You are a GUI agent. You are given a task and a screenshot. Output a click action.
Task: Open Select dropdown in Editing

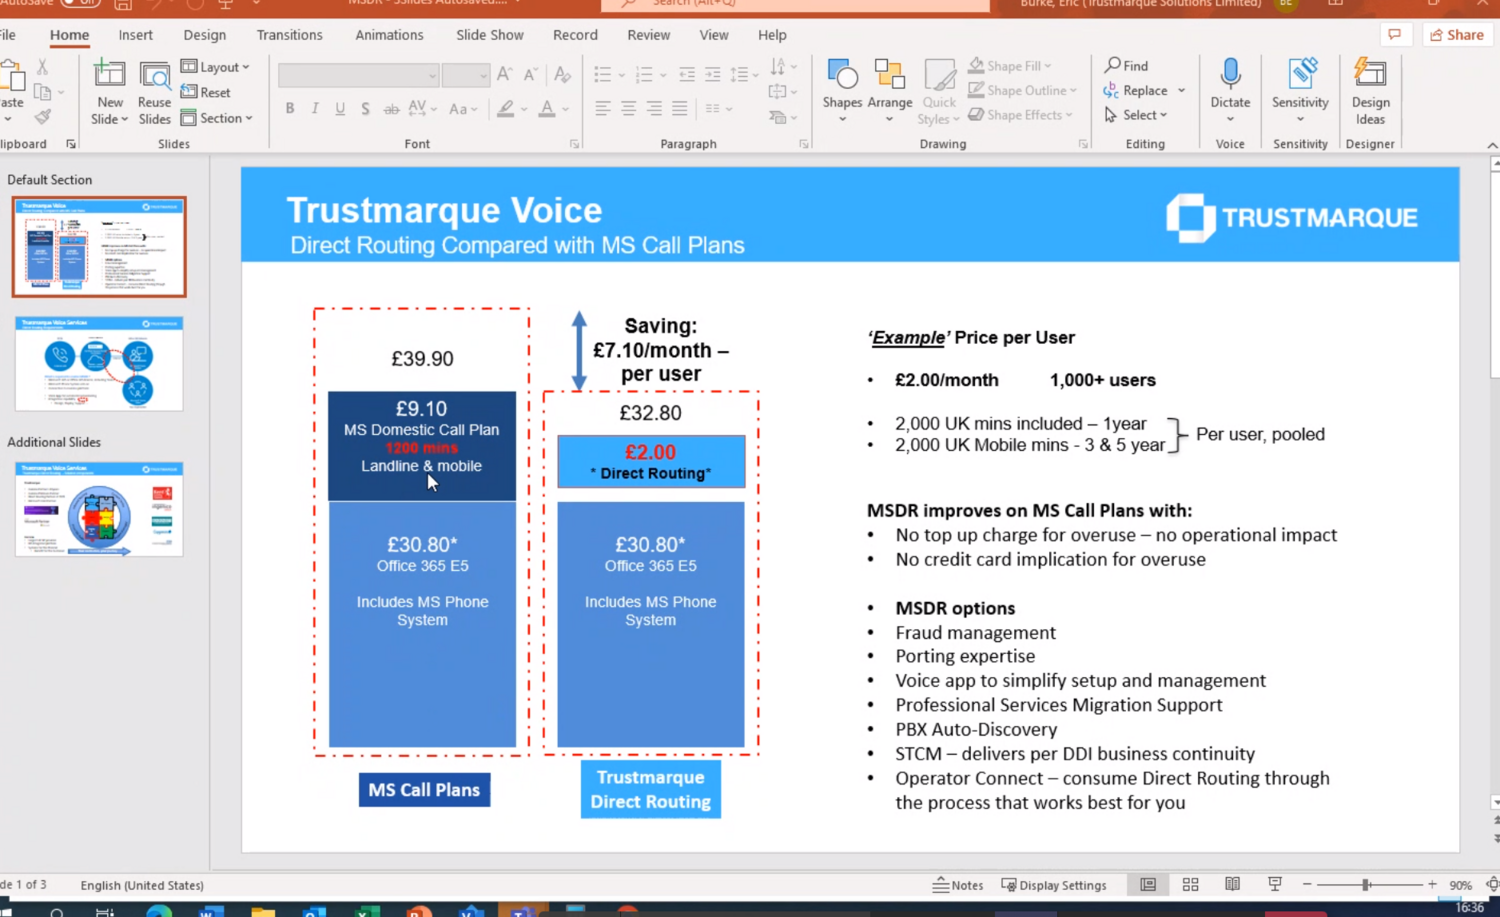[x=1136, y=115]
